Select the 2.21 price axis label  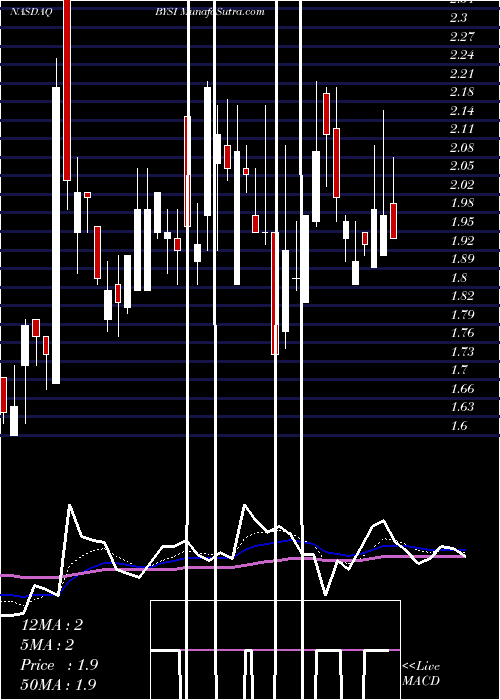[462, 73]
